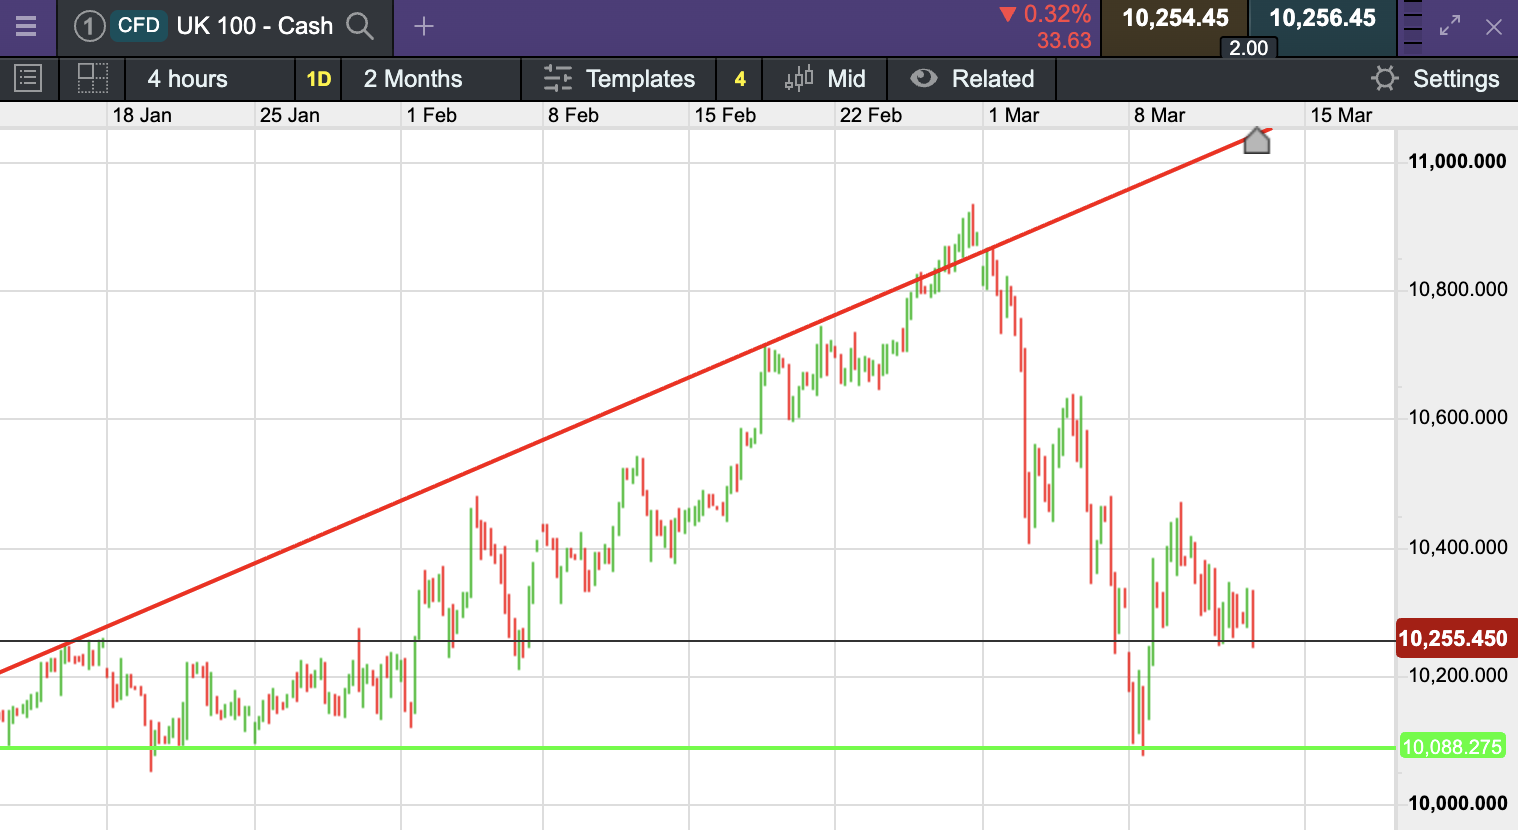
Task: Open the Templates menu
Action: coord(640,79)
